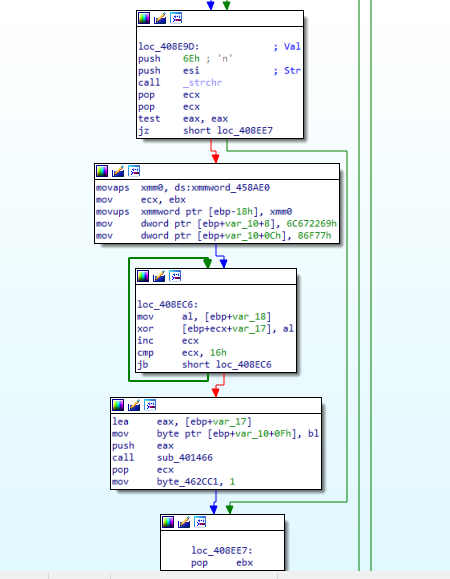Viewport: 450px width, 579px height.
Task: Select the '; Val' comment
Action: point(287,47)
